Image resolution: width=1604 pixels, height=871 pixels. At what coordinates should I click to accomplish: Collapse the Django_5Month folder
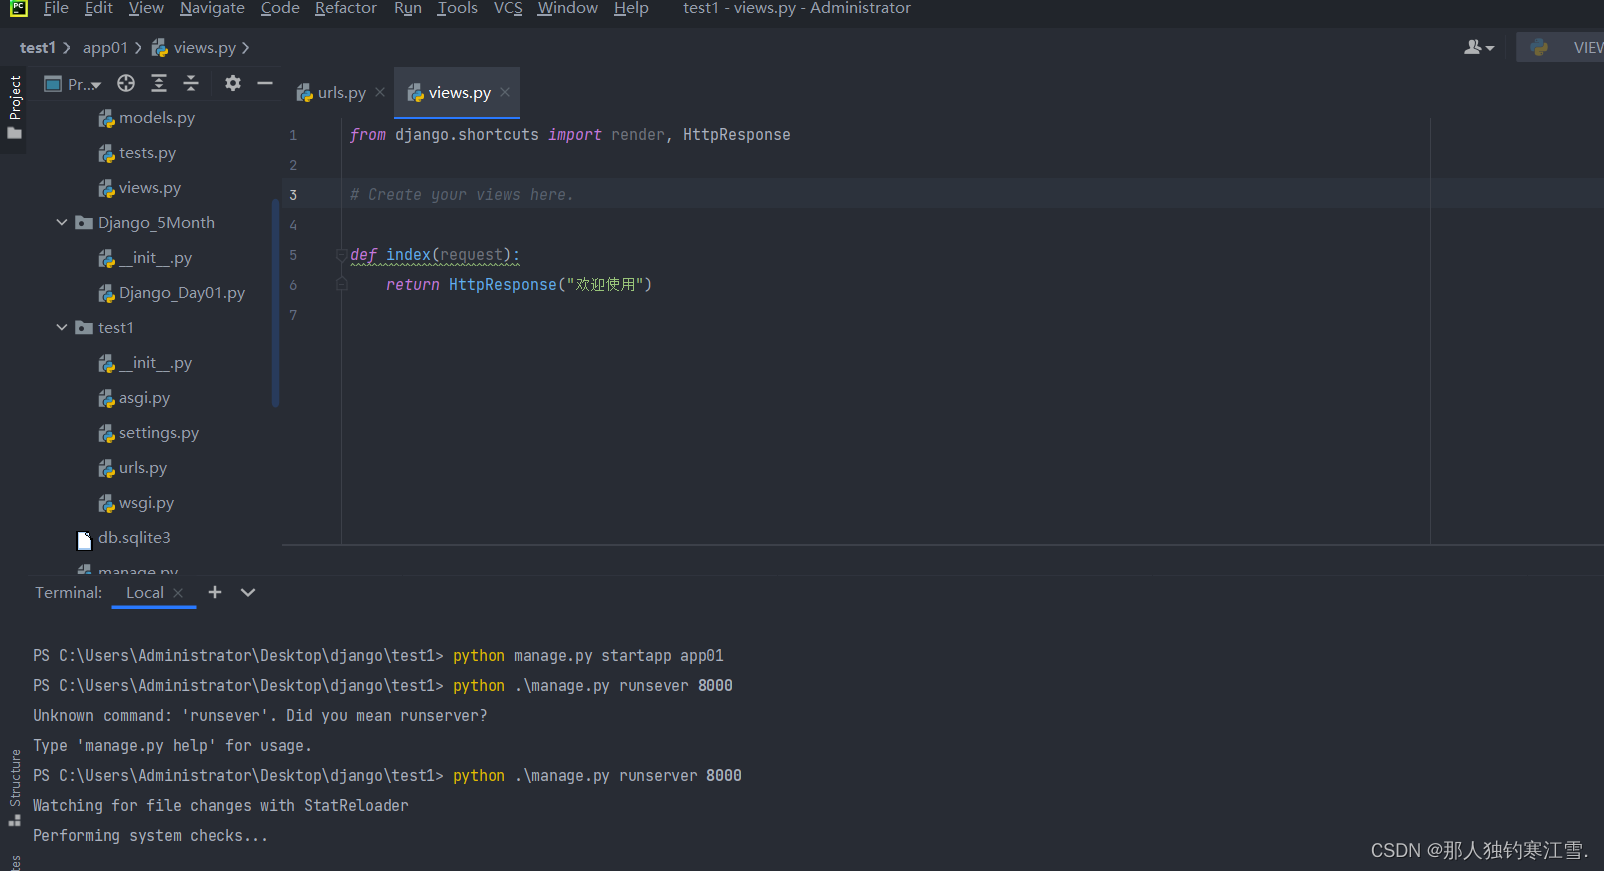(x=62, y=223)
